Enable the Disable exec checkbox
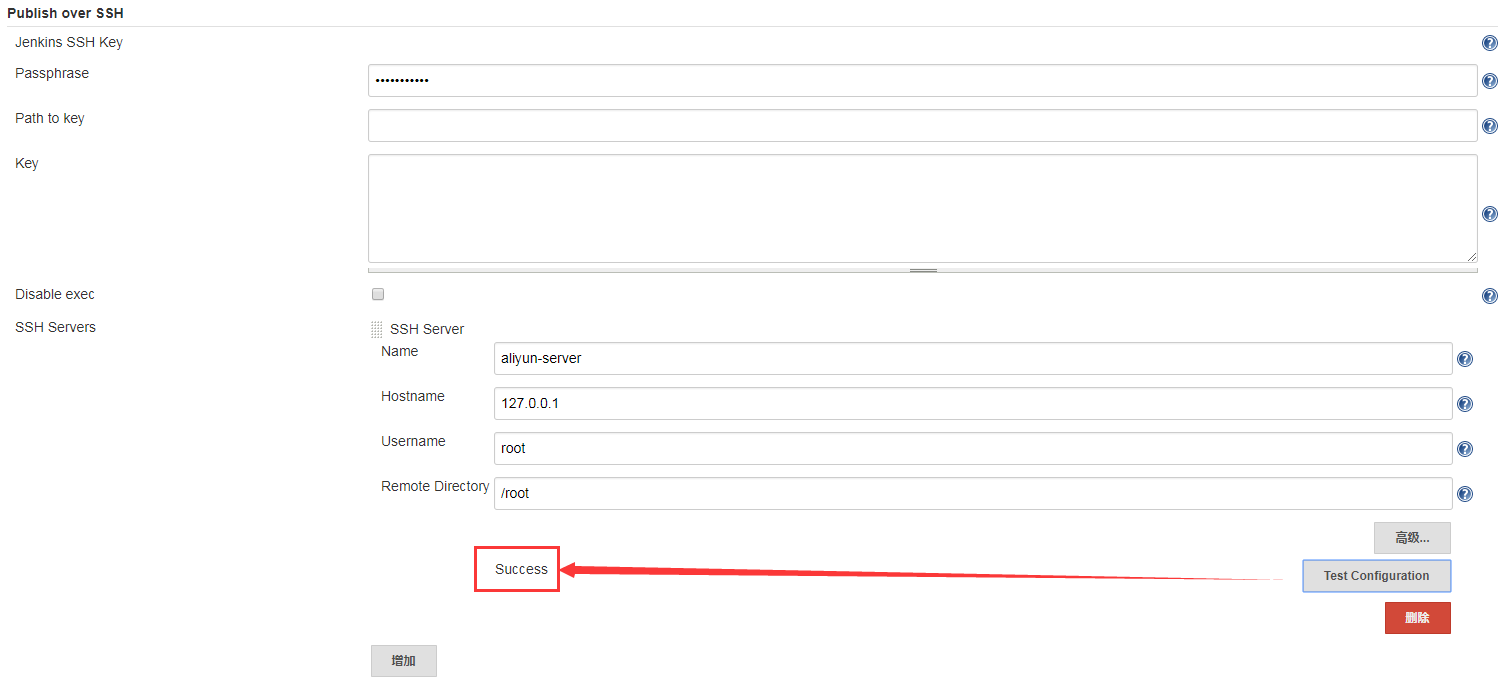The height and width of the screenshot is (684, 1500). coord(378,294)
